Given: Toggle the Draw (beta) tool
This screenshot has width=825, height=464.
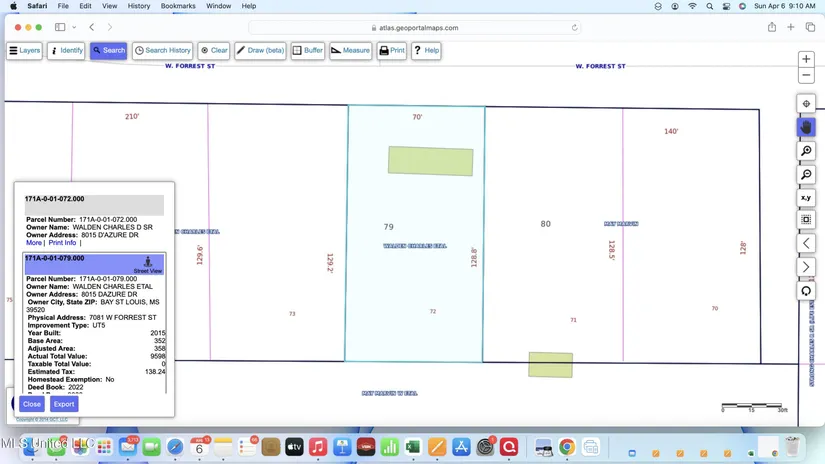Looking at the screenshot, I should (261, 50).
